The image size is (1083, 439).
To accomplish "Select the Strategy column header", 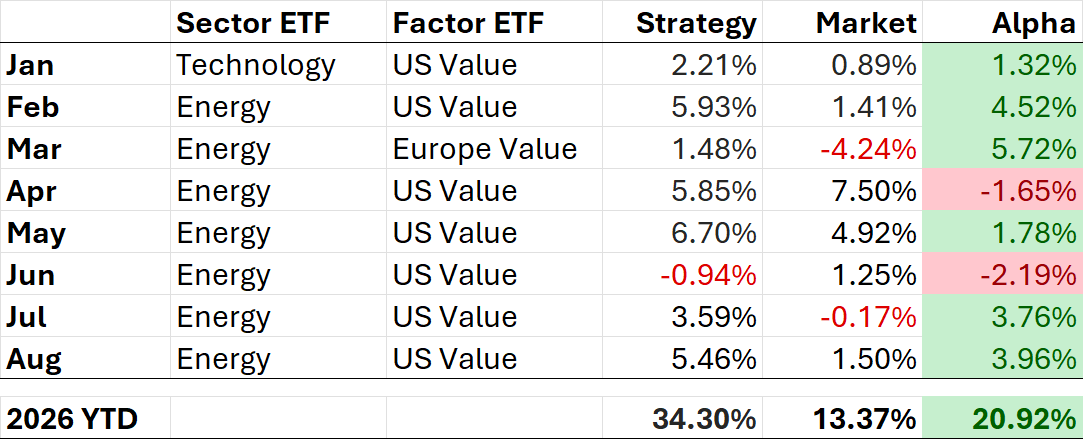I will 696,23.
